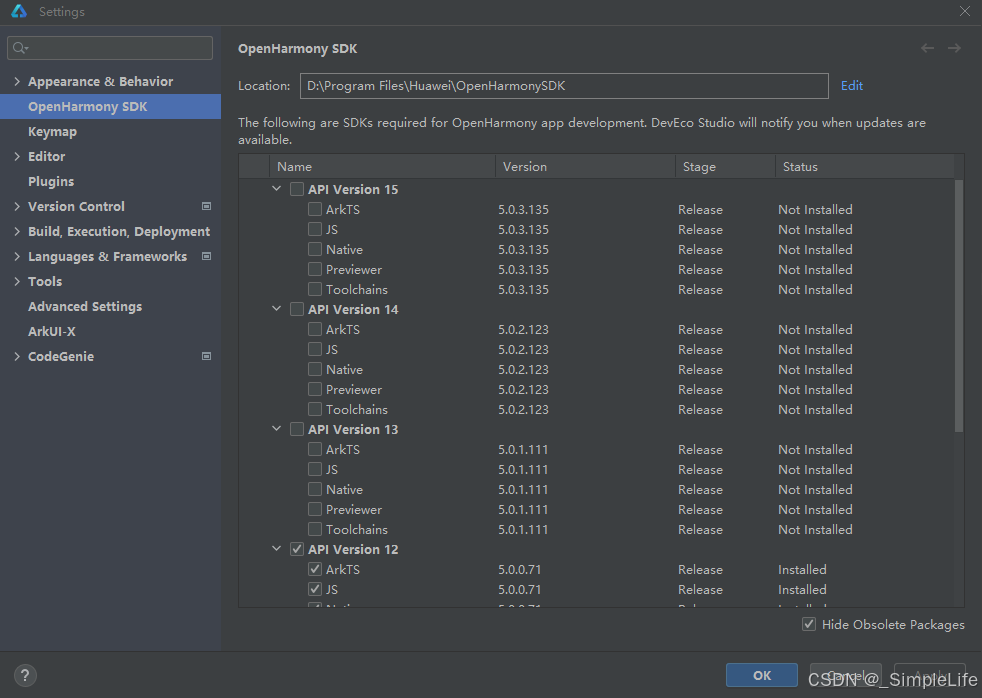Select the Previewer 5.0.1.111 row label

point(354,510)
